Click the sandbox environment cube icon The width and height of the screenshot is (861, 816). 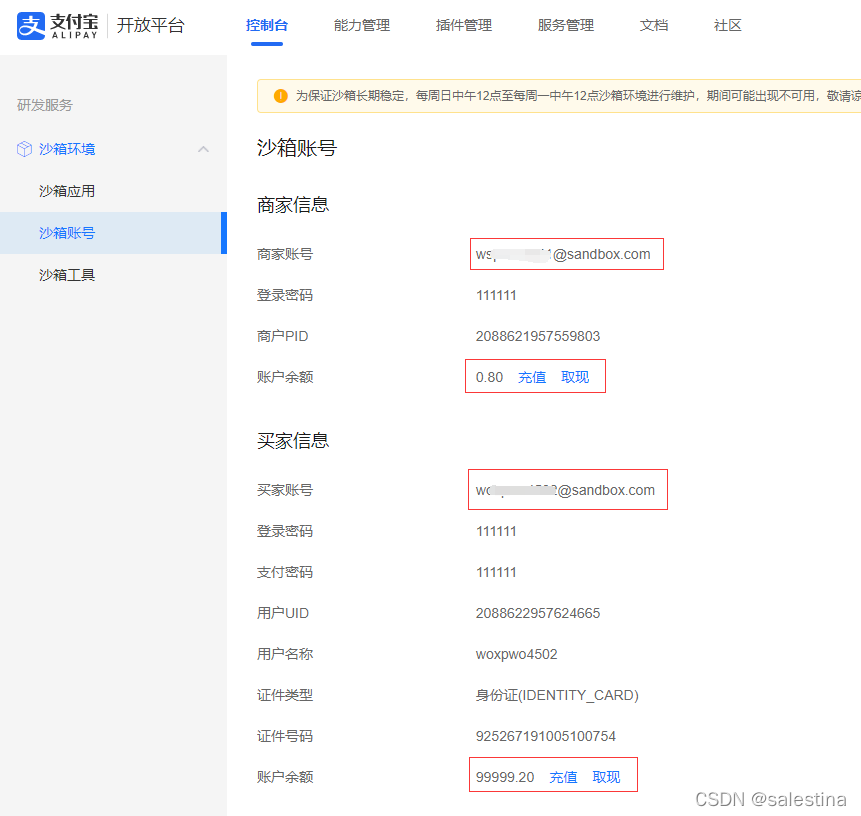[x=24, y=149]
